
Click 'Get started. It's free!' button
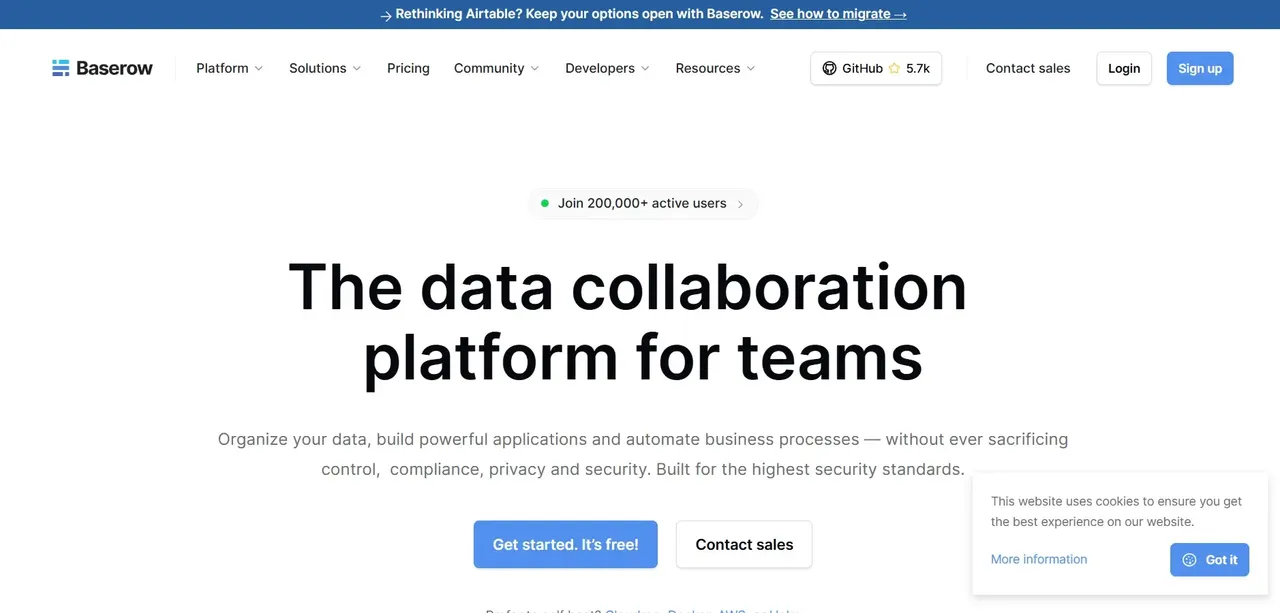566,545
